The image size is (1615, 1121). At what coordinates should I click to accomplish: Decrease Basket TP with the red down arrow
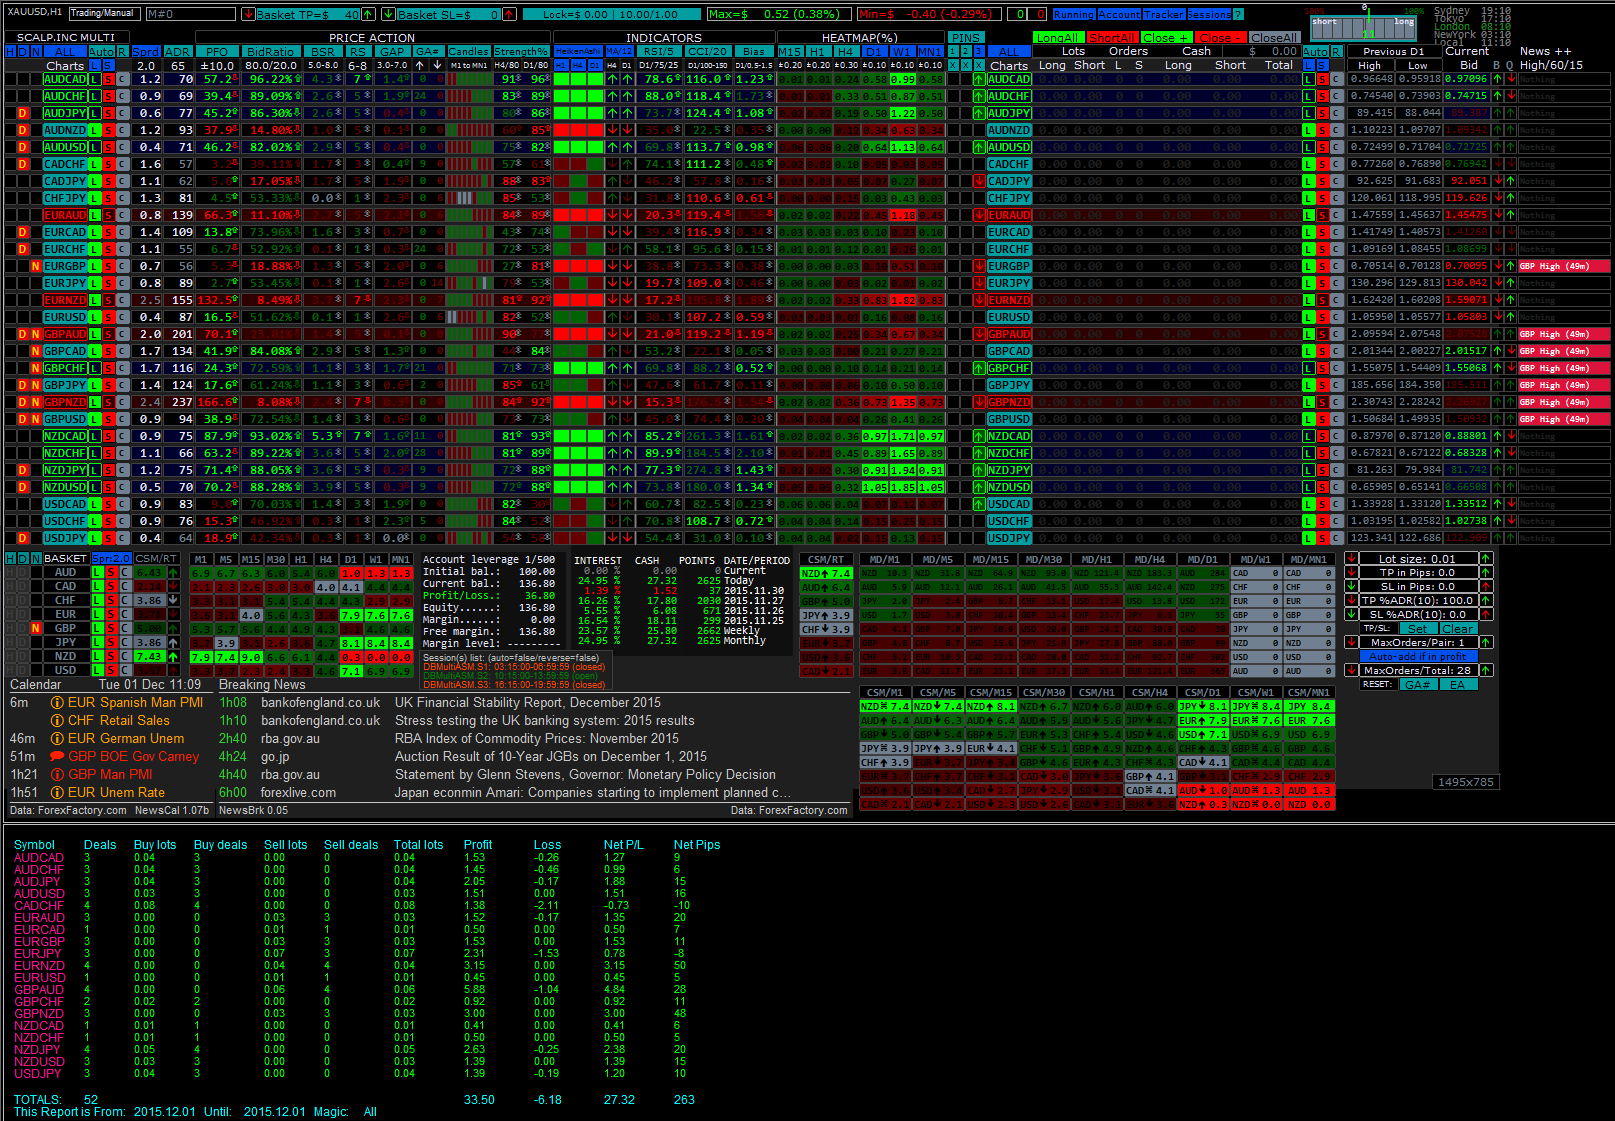tap(248, 14)
